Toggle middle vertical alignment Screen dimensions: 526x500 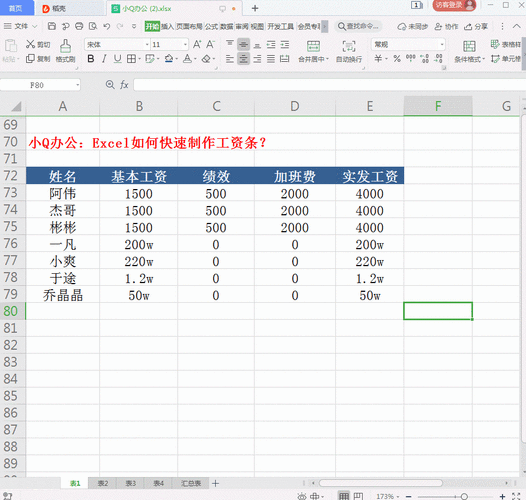pyautogui.click(x=243, y=44)
